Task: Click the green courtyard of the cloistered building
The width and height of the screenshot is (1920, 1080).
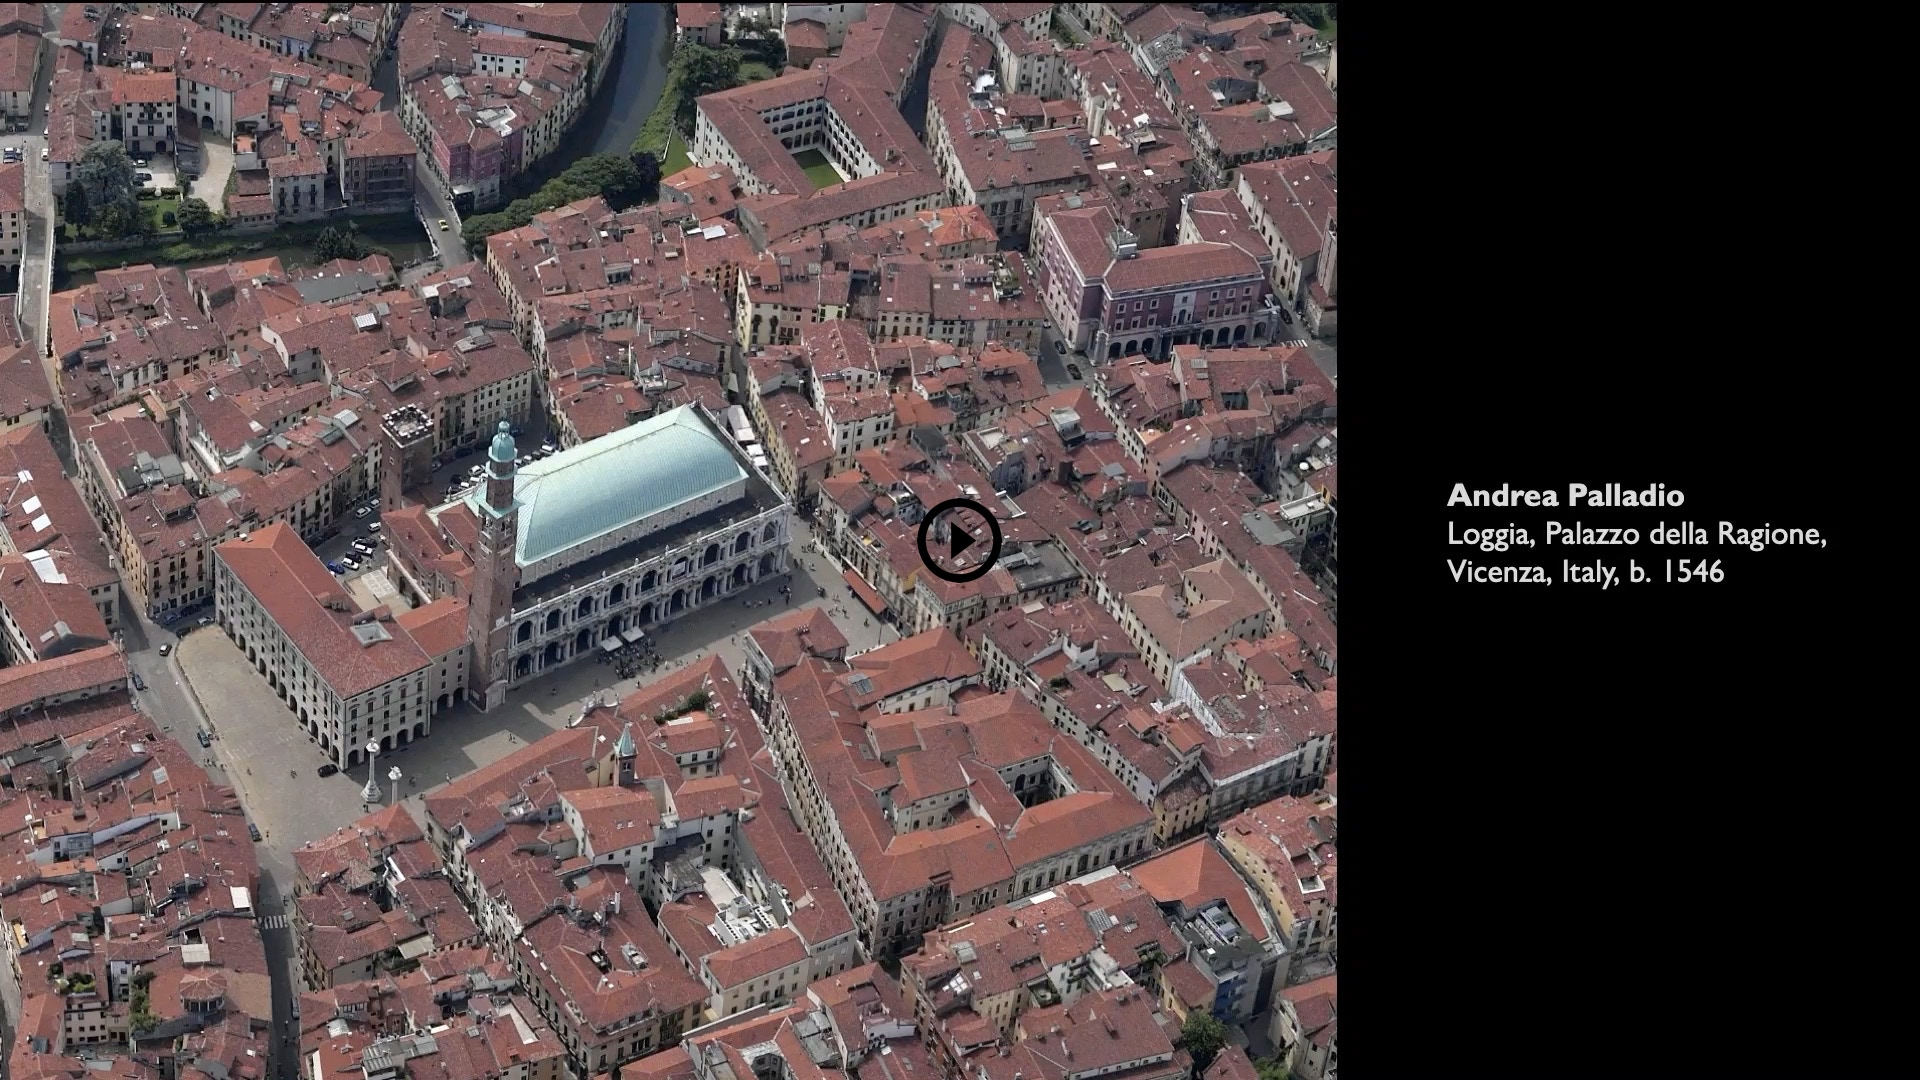Action: tap(820, 168)
